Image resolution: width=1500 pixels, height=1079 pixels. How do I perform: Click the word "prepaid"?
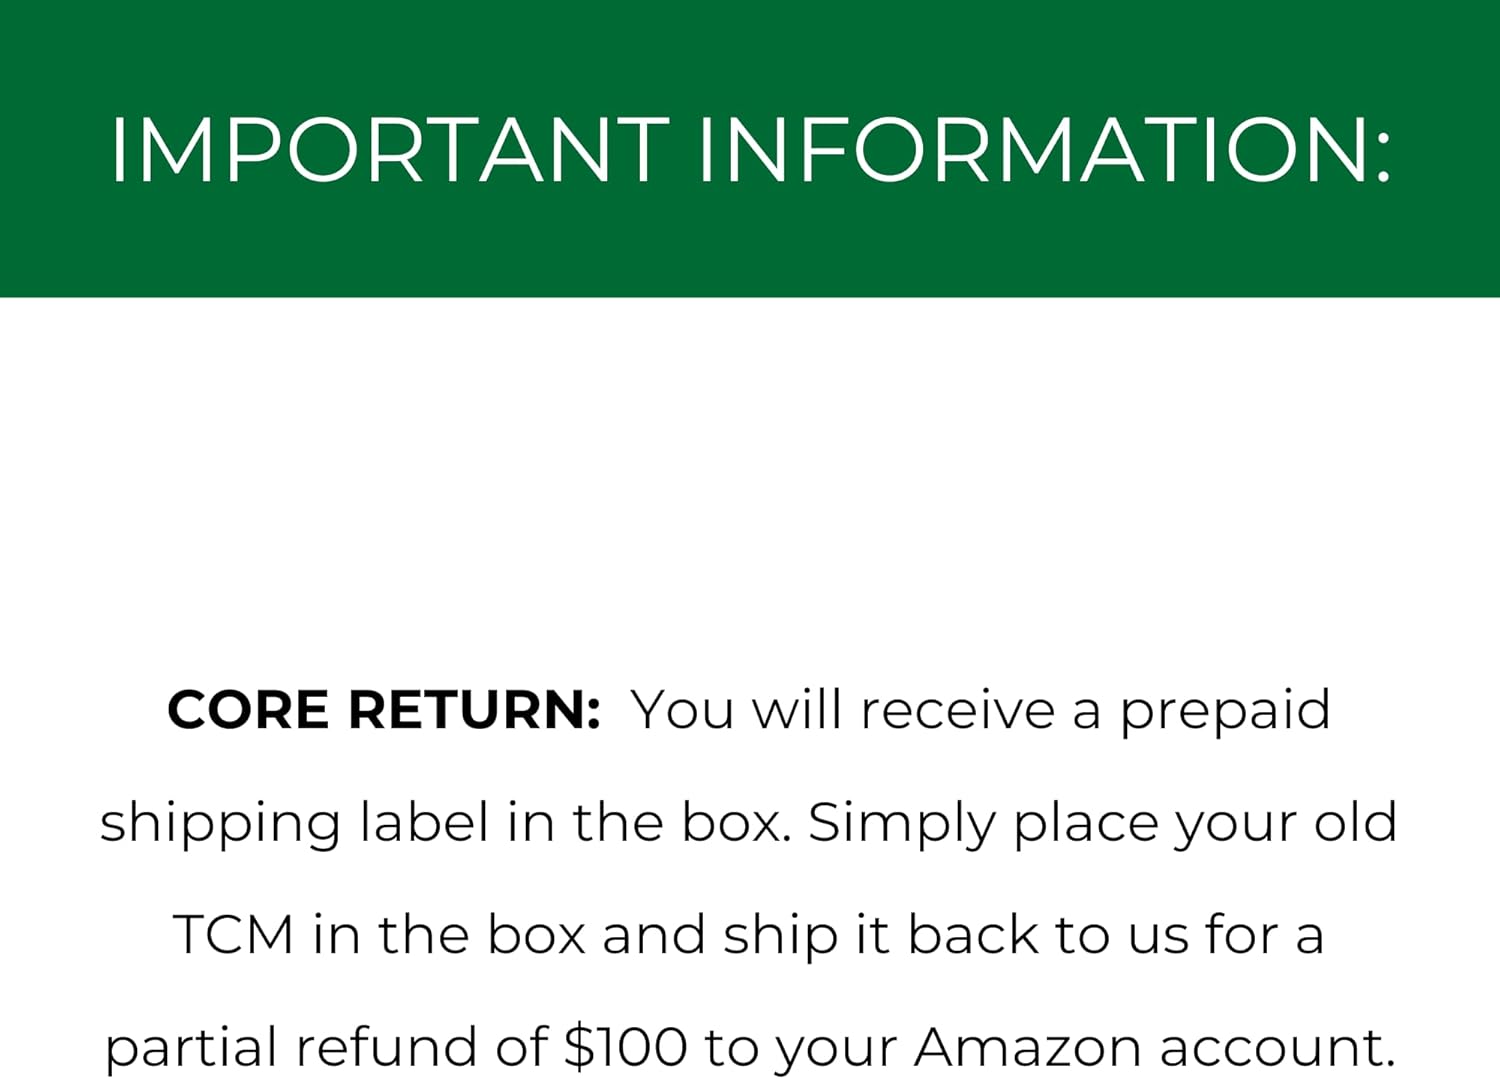point(1224,712)
